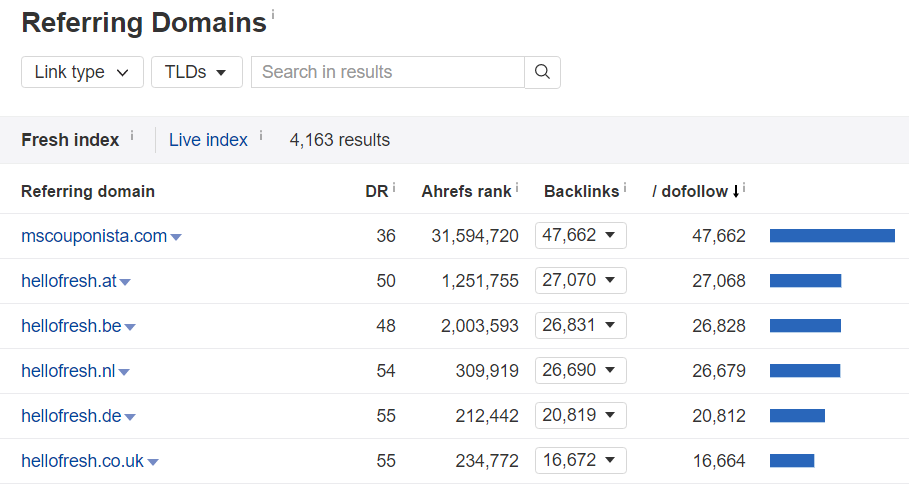Click dofollow bar for hellofresh.at
The image size is (909, 485).
805,280
